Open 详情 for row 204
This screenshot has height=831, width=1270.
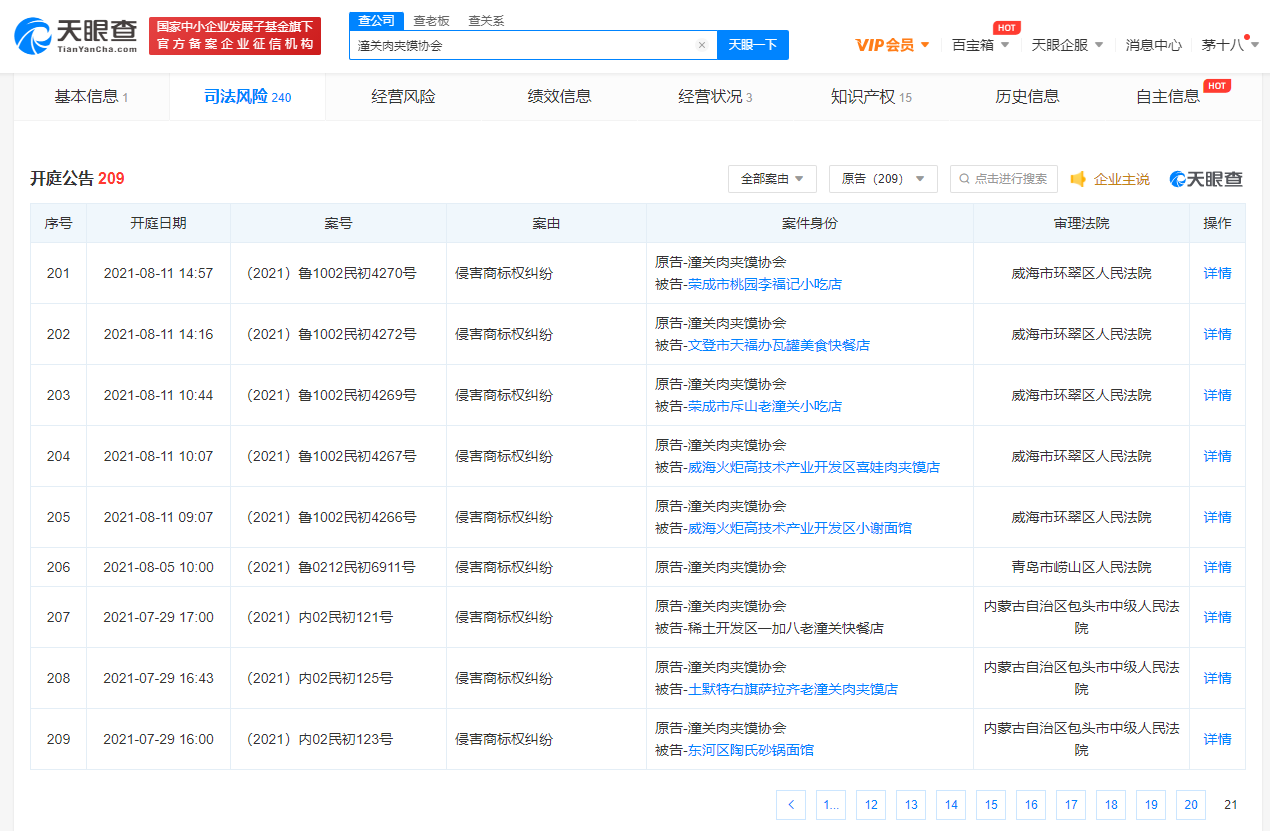(1217, 456)
